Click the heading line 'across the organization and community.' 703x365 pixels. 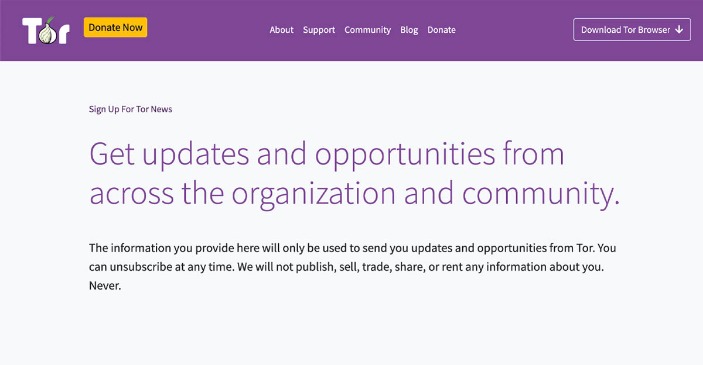tap(355, 193)
